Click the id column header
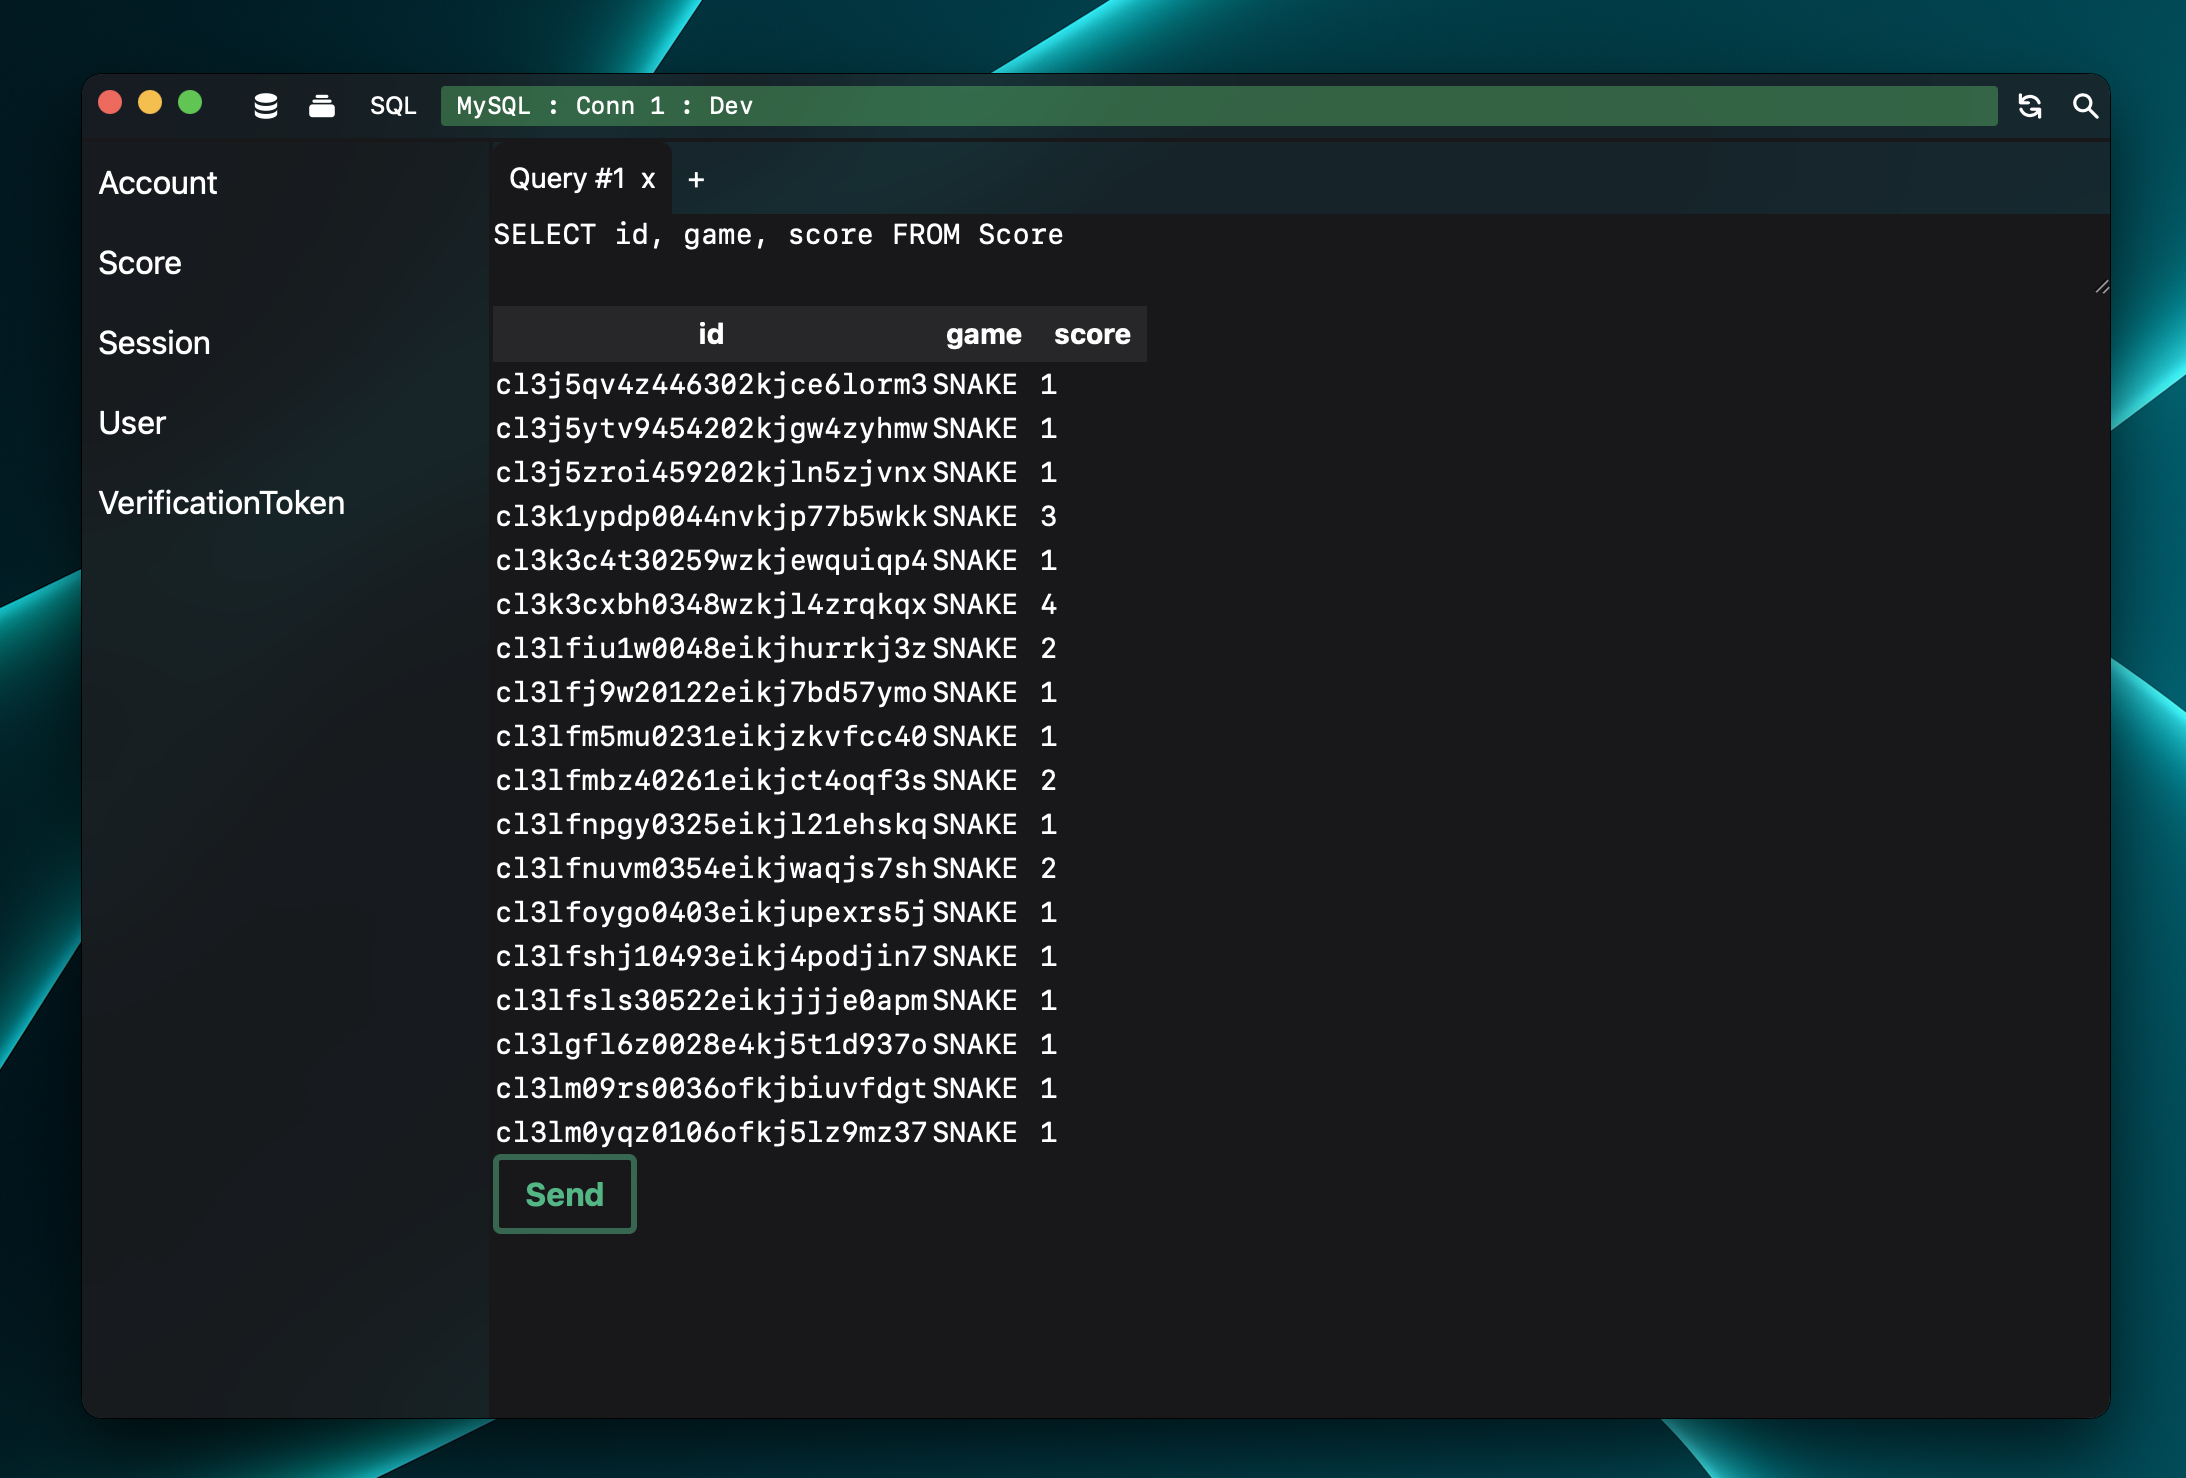 (x=709, y=335)
